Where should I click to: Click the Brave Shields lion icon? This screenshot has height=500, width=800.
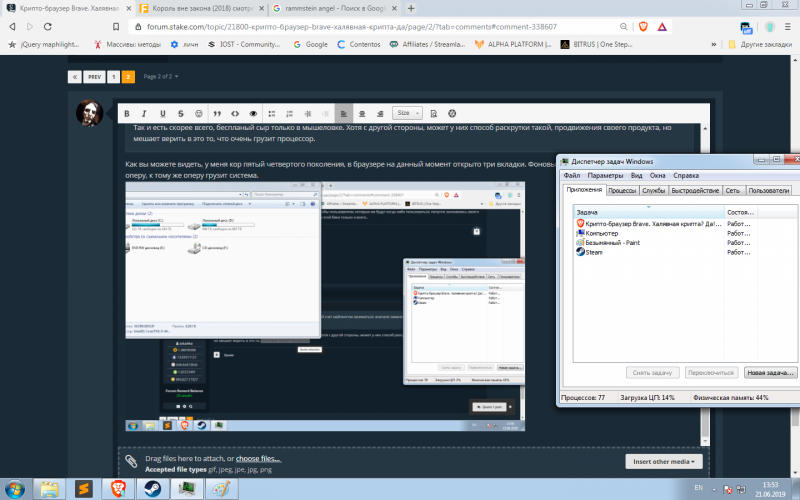click(643, 27)
